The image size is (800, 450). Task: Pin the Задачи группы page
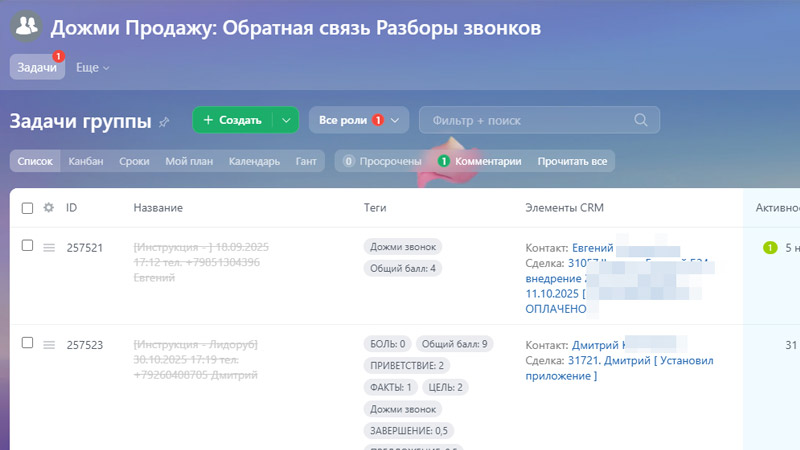(x=164, y=122)
